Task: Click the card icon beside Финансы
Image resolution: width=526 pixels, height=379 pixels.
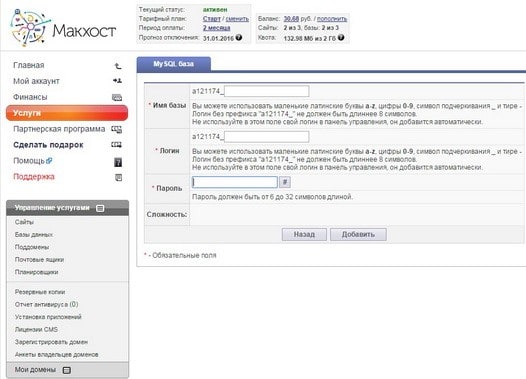Action: 117,98
